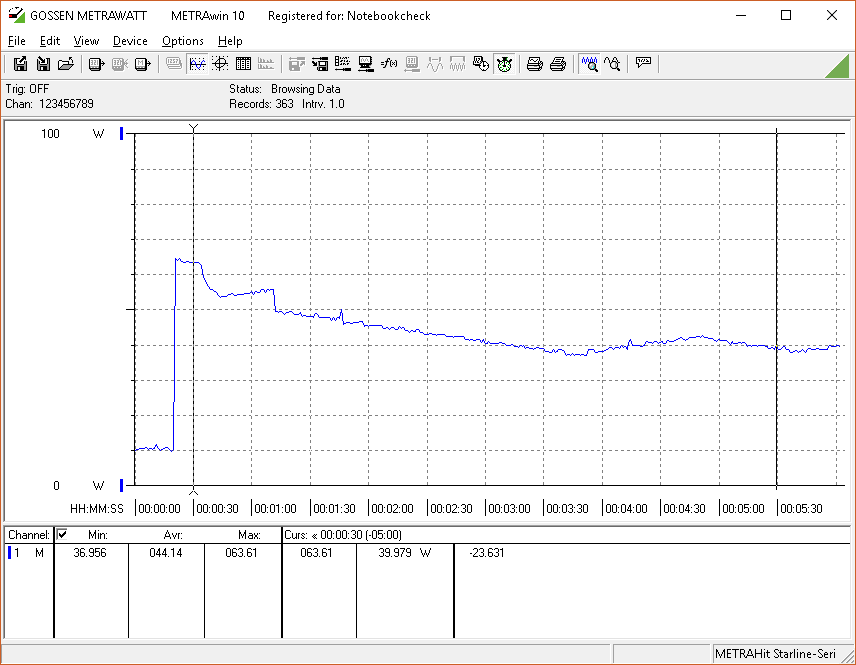856x665 pixels.
Task: Click the disk transfer arrow icon
Action: point(320,64)
